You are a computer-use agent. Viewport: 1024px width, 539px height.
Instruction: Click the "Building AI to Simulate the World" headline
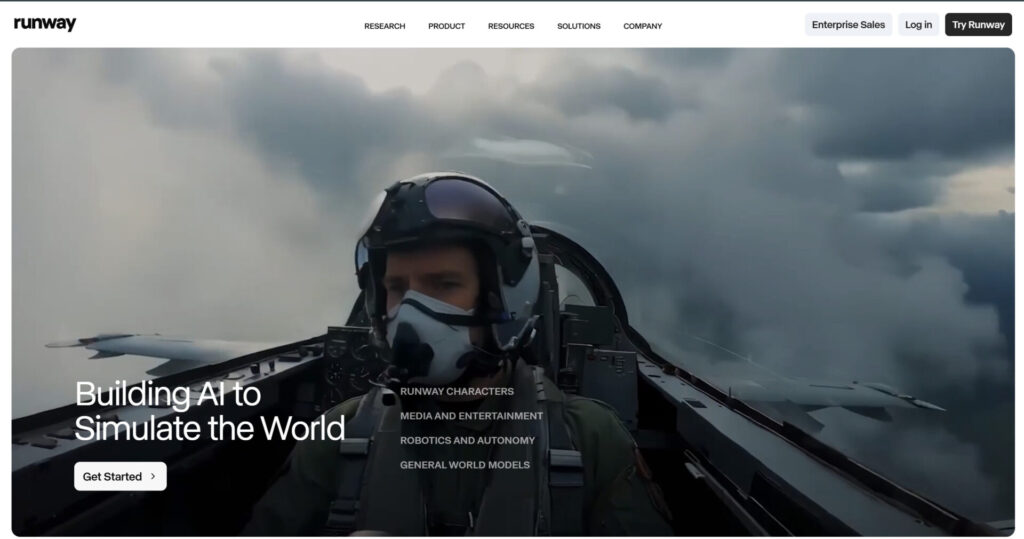tap(210, 410)
